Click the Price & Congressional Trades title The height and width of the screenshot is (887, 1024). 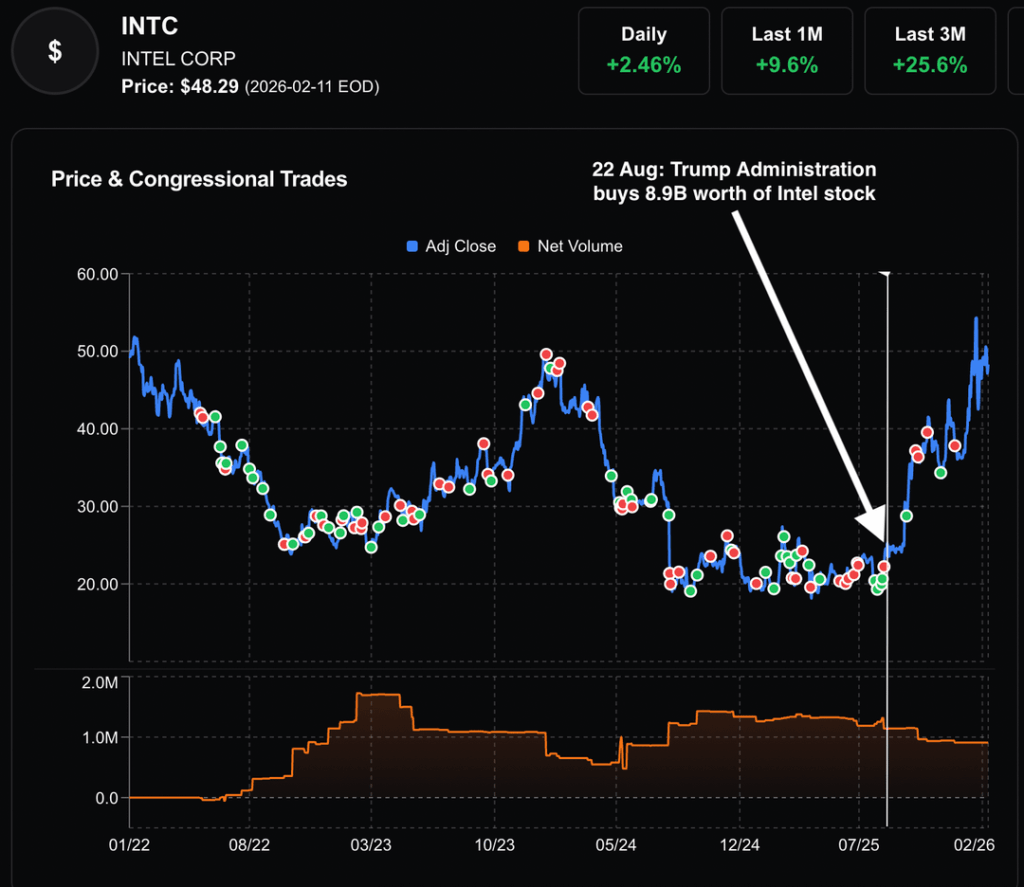(x=199, y=179)
